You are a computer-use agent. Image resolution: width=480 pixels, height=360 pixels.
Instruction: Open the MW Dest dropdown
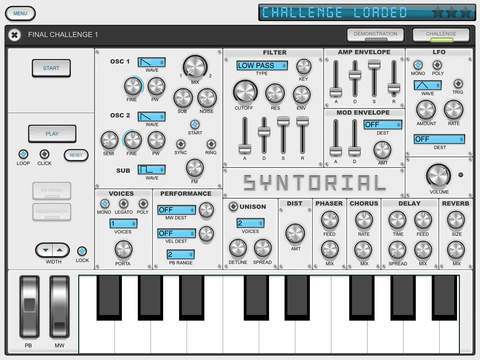(177, 210)
